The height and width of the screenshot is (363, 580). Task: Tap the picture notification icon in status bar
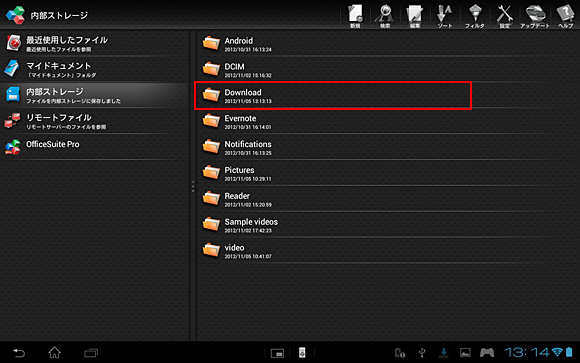pos(465,353)
